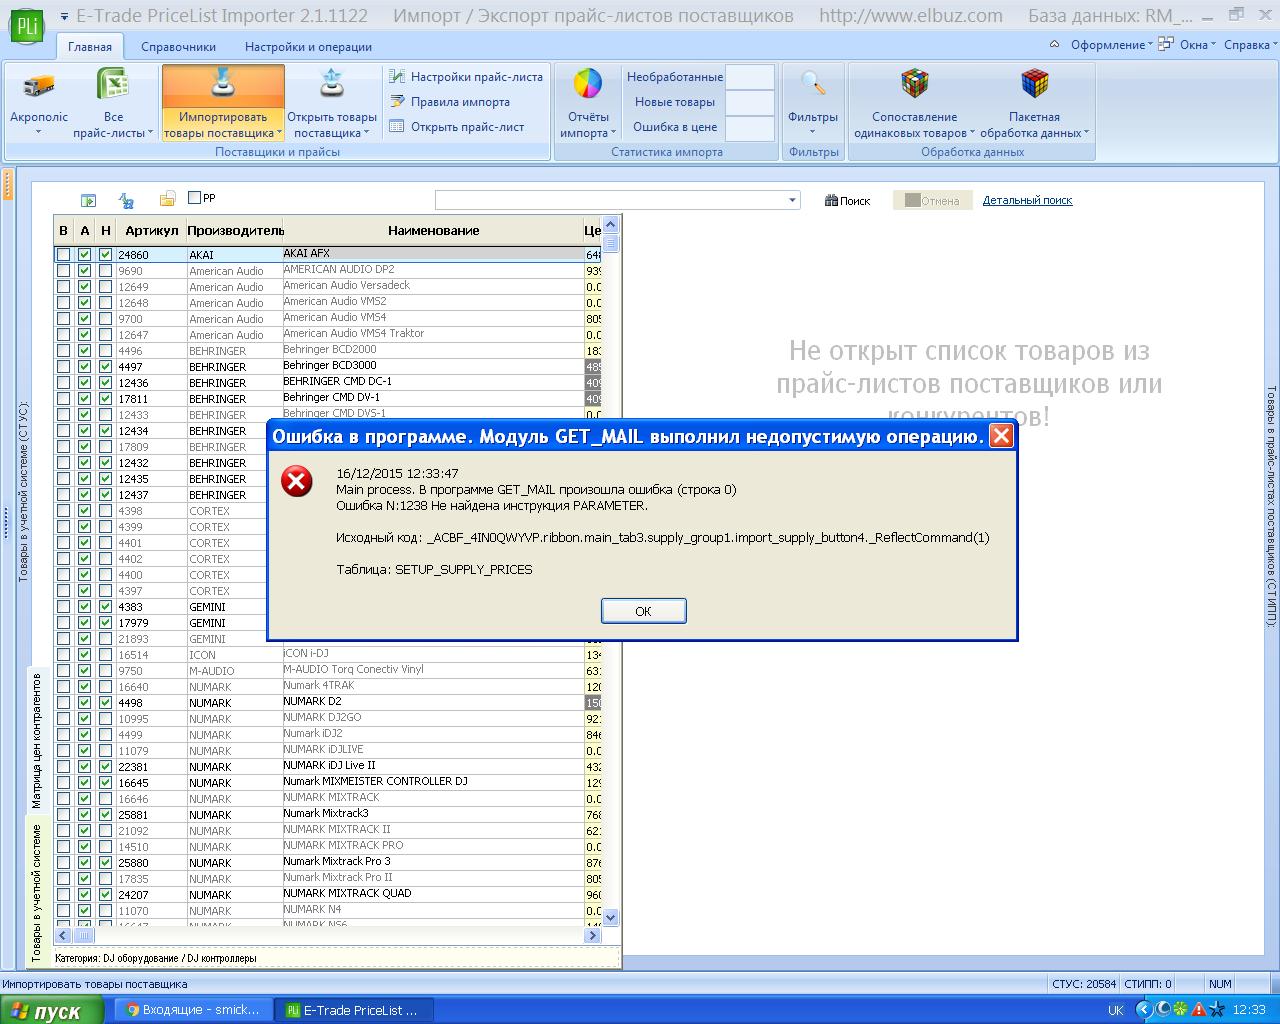Toggle В checkbox in AKAI AFX row
Screen dimensions: 1280x1024
tap(64, 255)
